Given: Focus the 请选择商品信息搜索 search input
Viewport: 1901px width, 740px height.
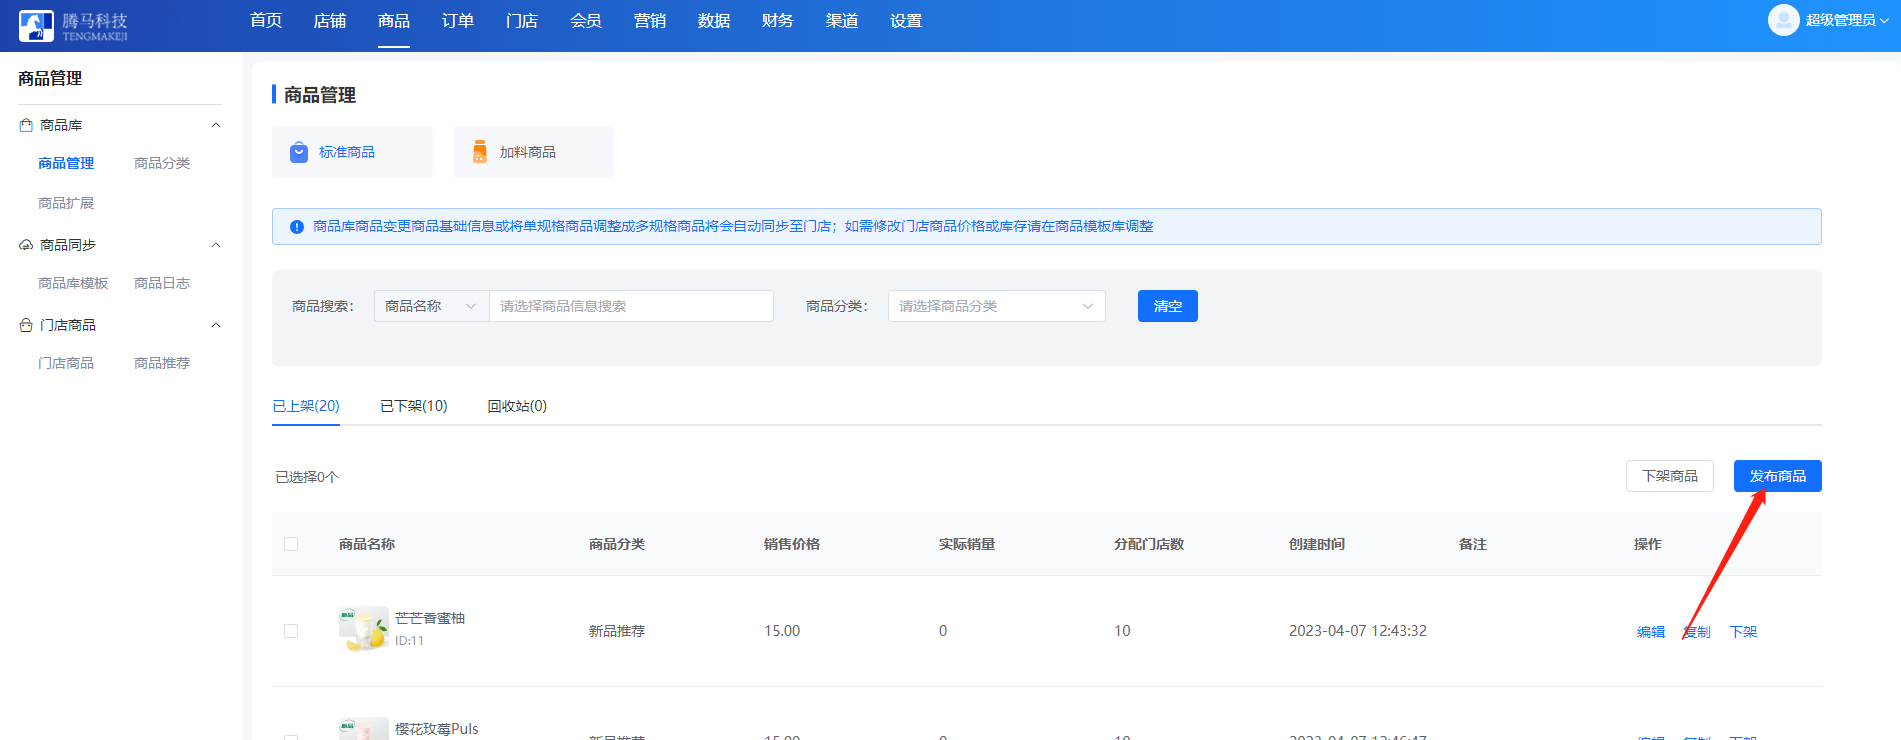Looking at the screenshot, I should coord(631,306).
